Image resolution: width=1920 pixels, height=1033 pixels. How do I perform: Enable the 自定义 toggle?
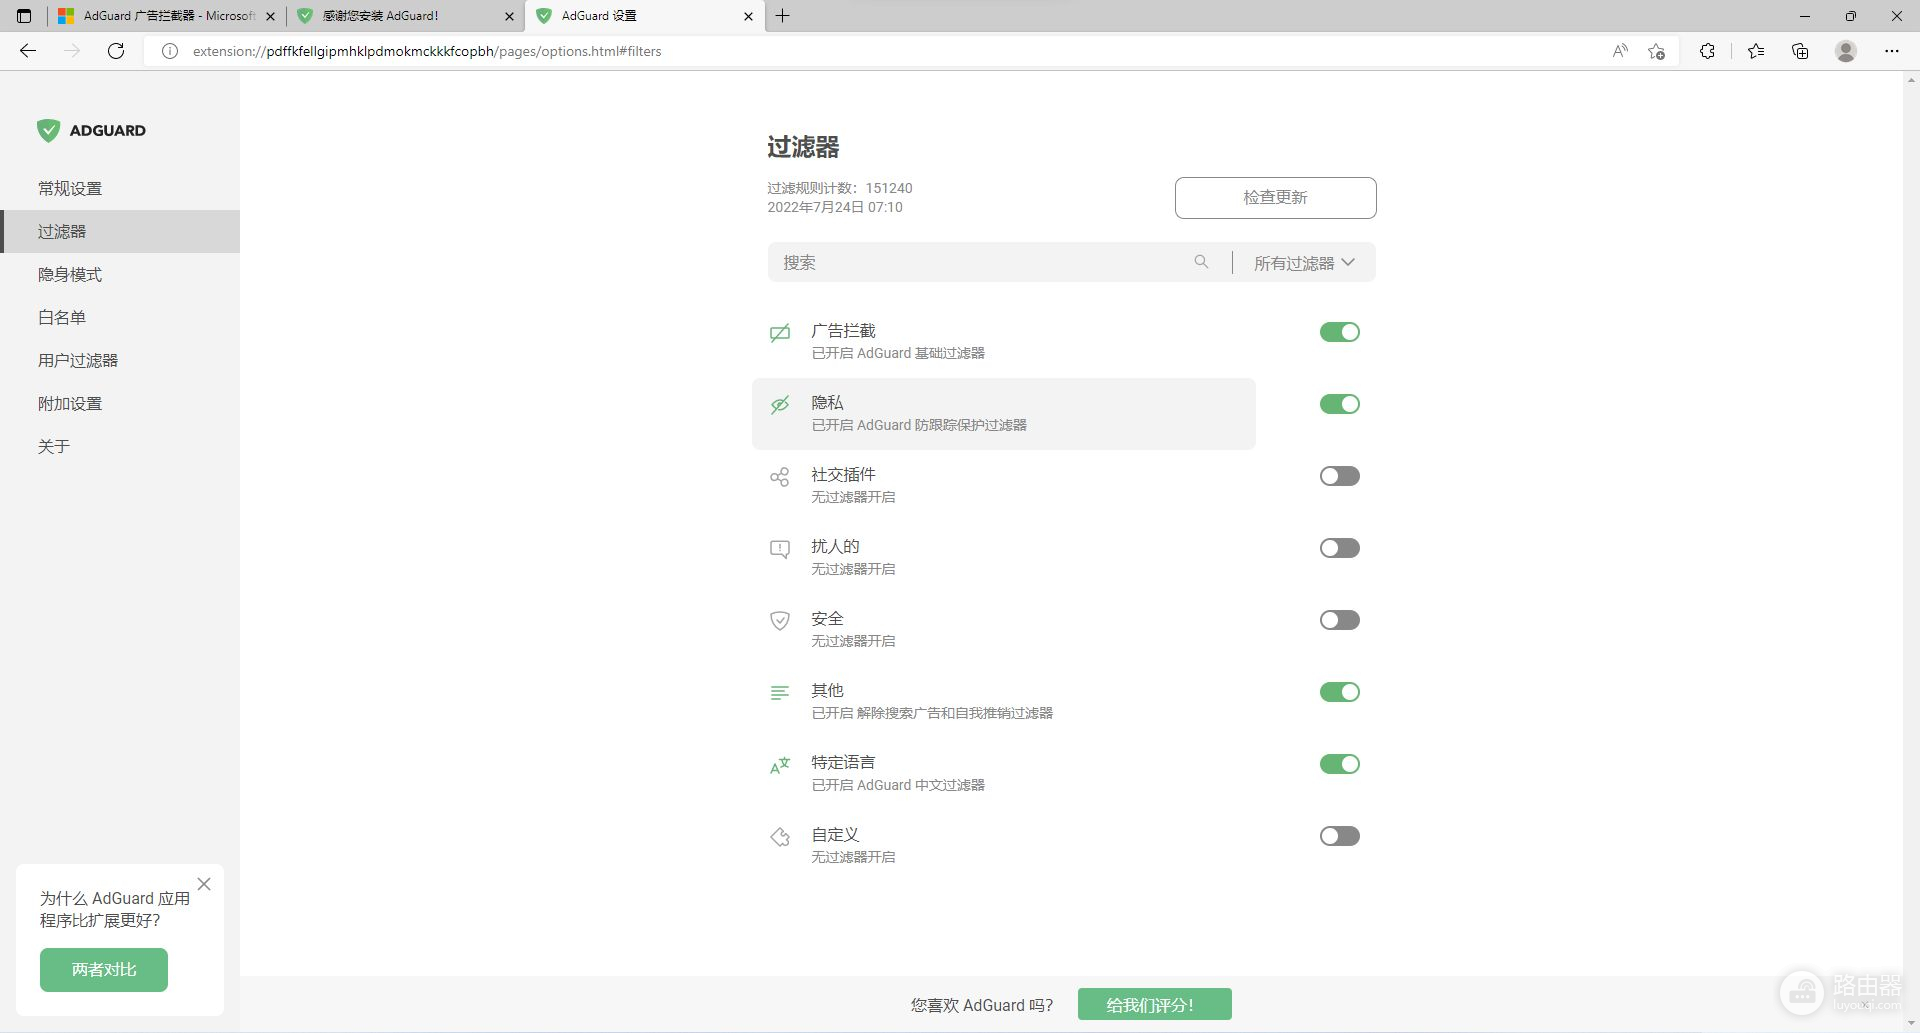pyautogui.click(x=1340, y=836)
